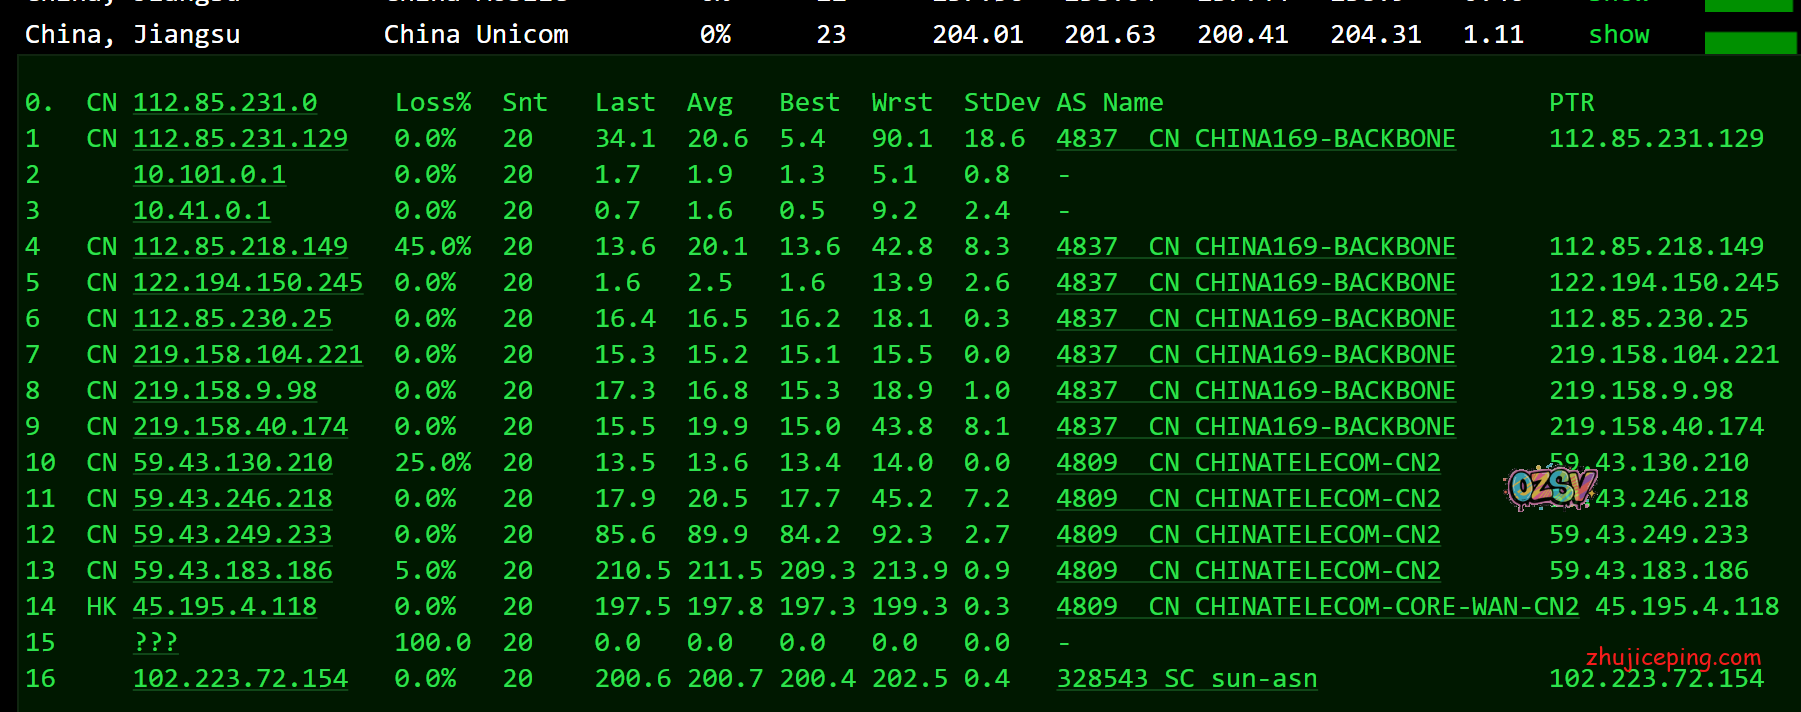Click the 10.101.0.1 address link
This screenshot has height=712, width=1801.
pos(209,175)
